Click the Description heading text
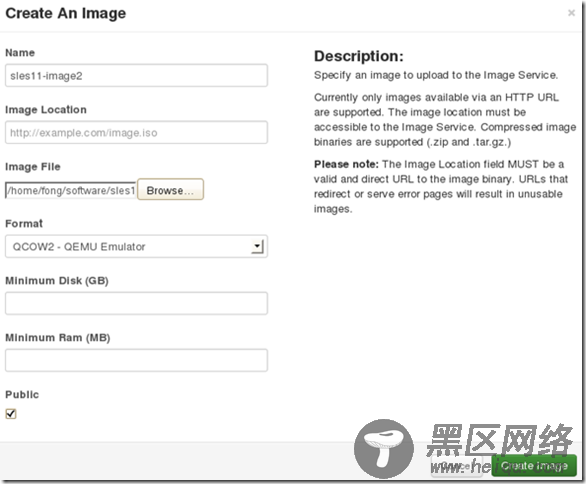This screenshot has height=484, width=586. [x=359, y=56]
